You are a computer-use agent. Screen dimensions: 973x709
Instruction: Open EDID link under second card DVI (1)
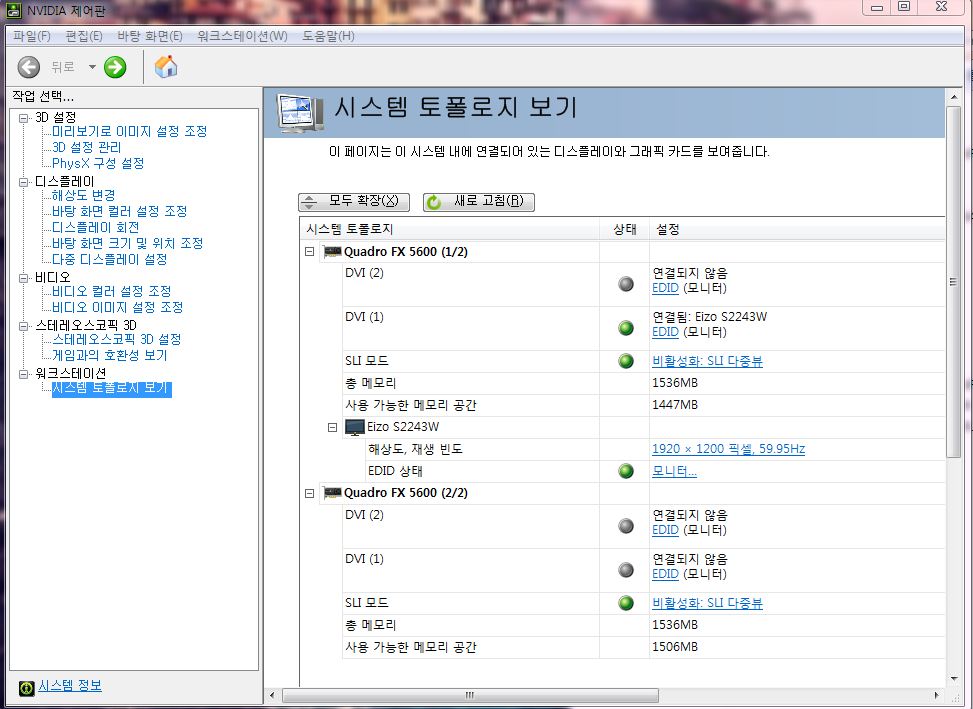click(665, 574)
